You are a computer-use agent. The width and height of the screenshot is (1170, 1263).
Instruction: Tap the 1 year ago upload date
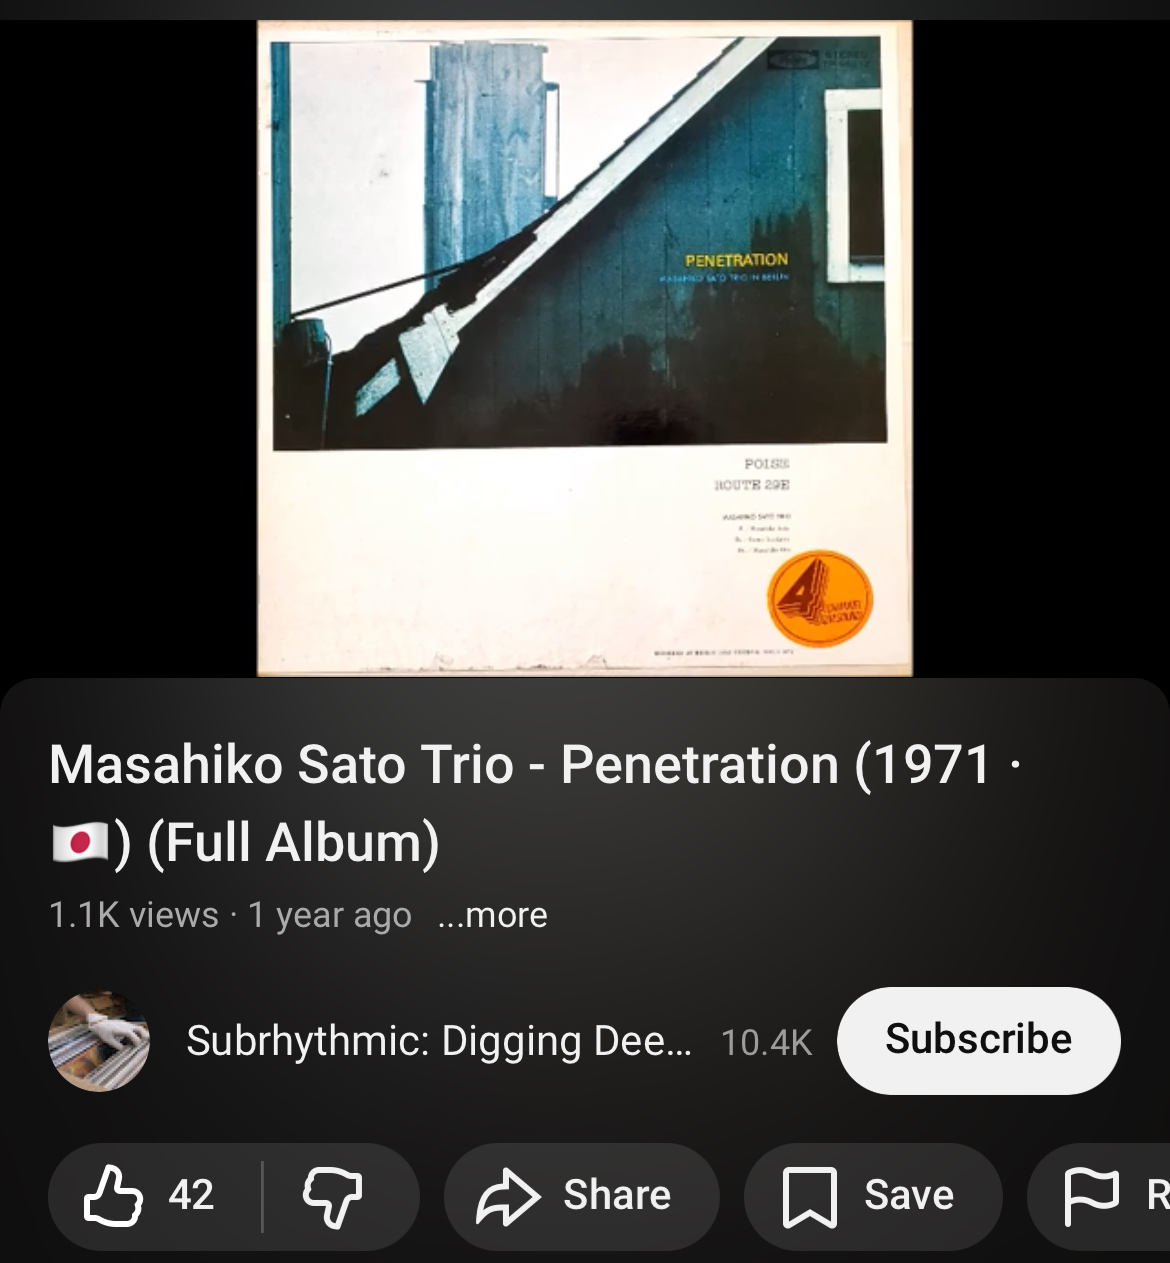point(330,915)
